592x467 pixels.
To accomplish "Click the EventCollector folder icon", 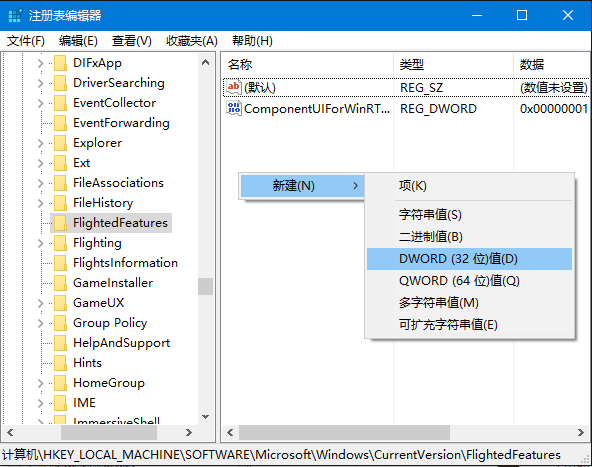I will pos(60,103).
